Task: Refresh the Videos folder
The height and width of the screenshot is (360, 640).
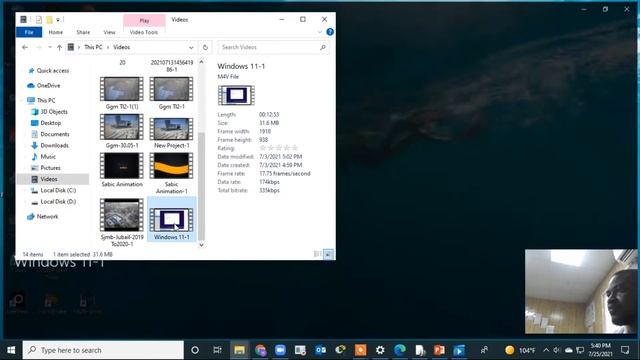Action: (205, 47)
